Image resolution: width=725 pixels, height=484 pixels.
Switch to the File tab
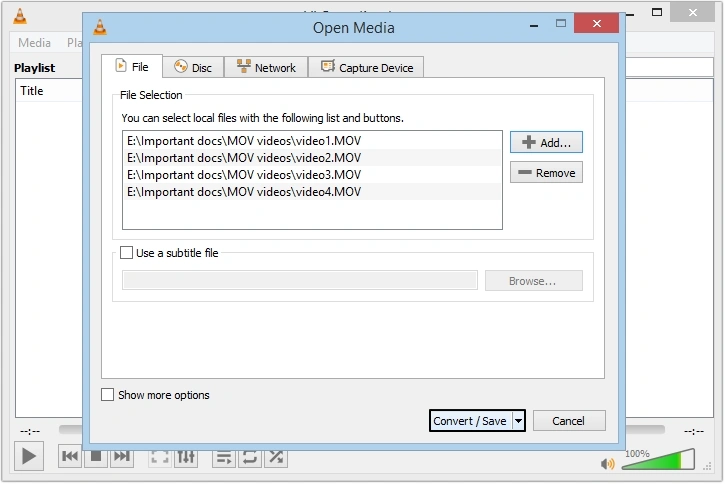point(132,67)
